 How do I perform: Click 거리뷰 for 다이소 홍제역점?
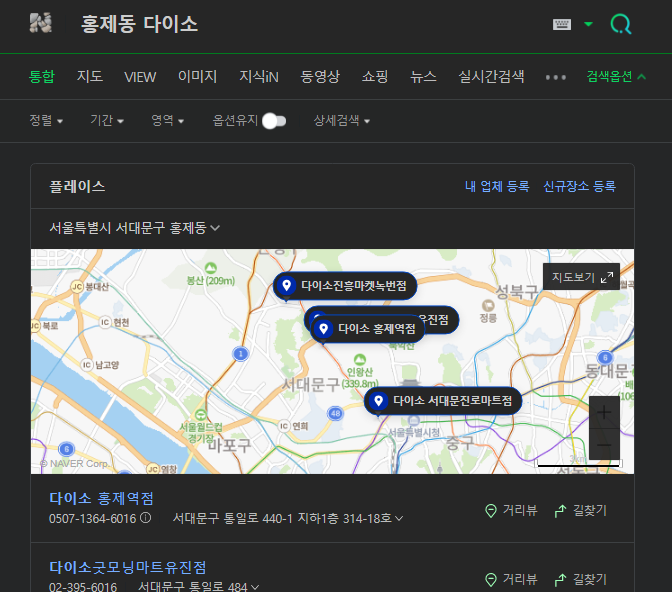(511, 510)
